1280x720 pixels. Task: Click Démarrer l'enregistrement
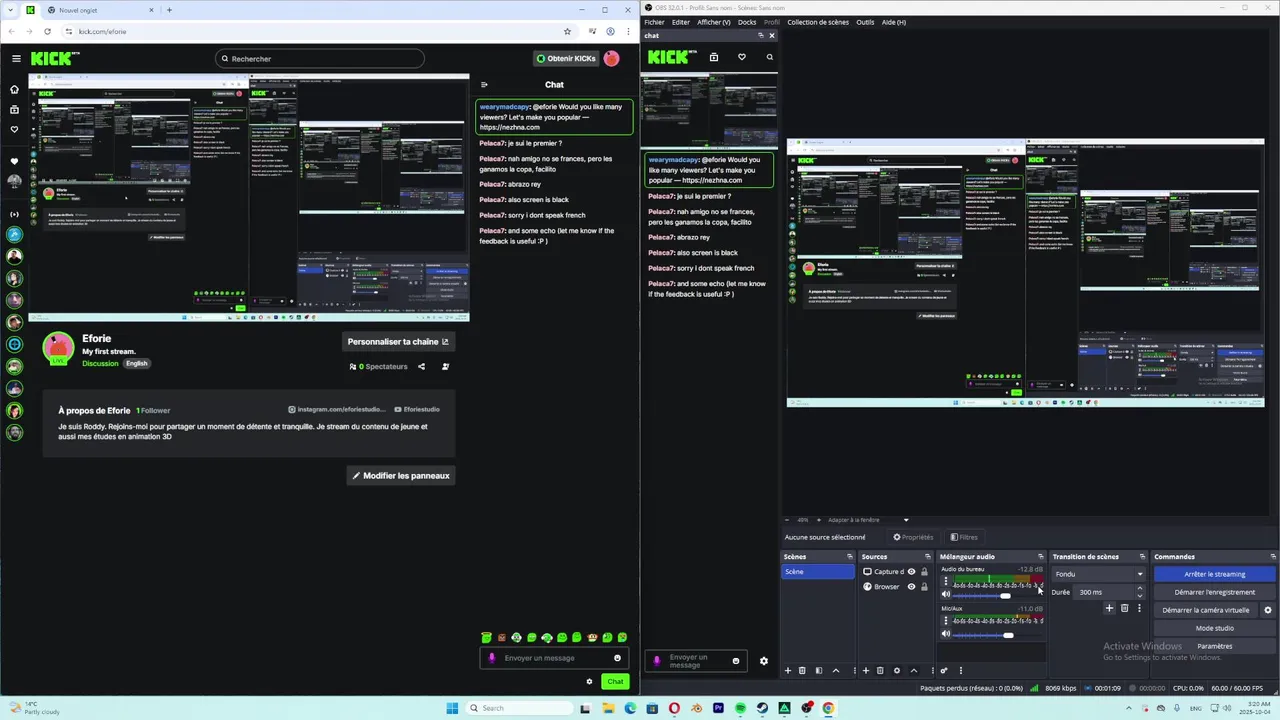coord(1215,592)
